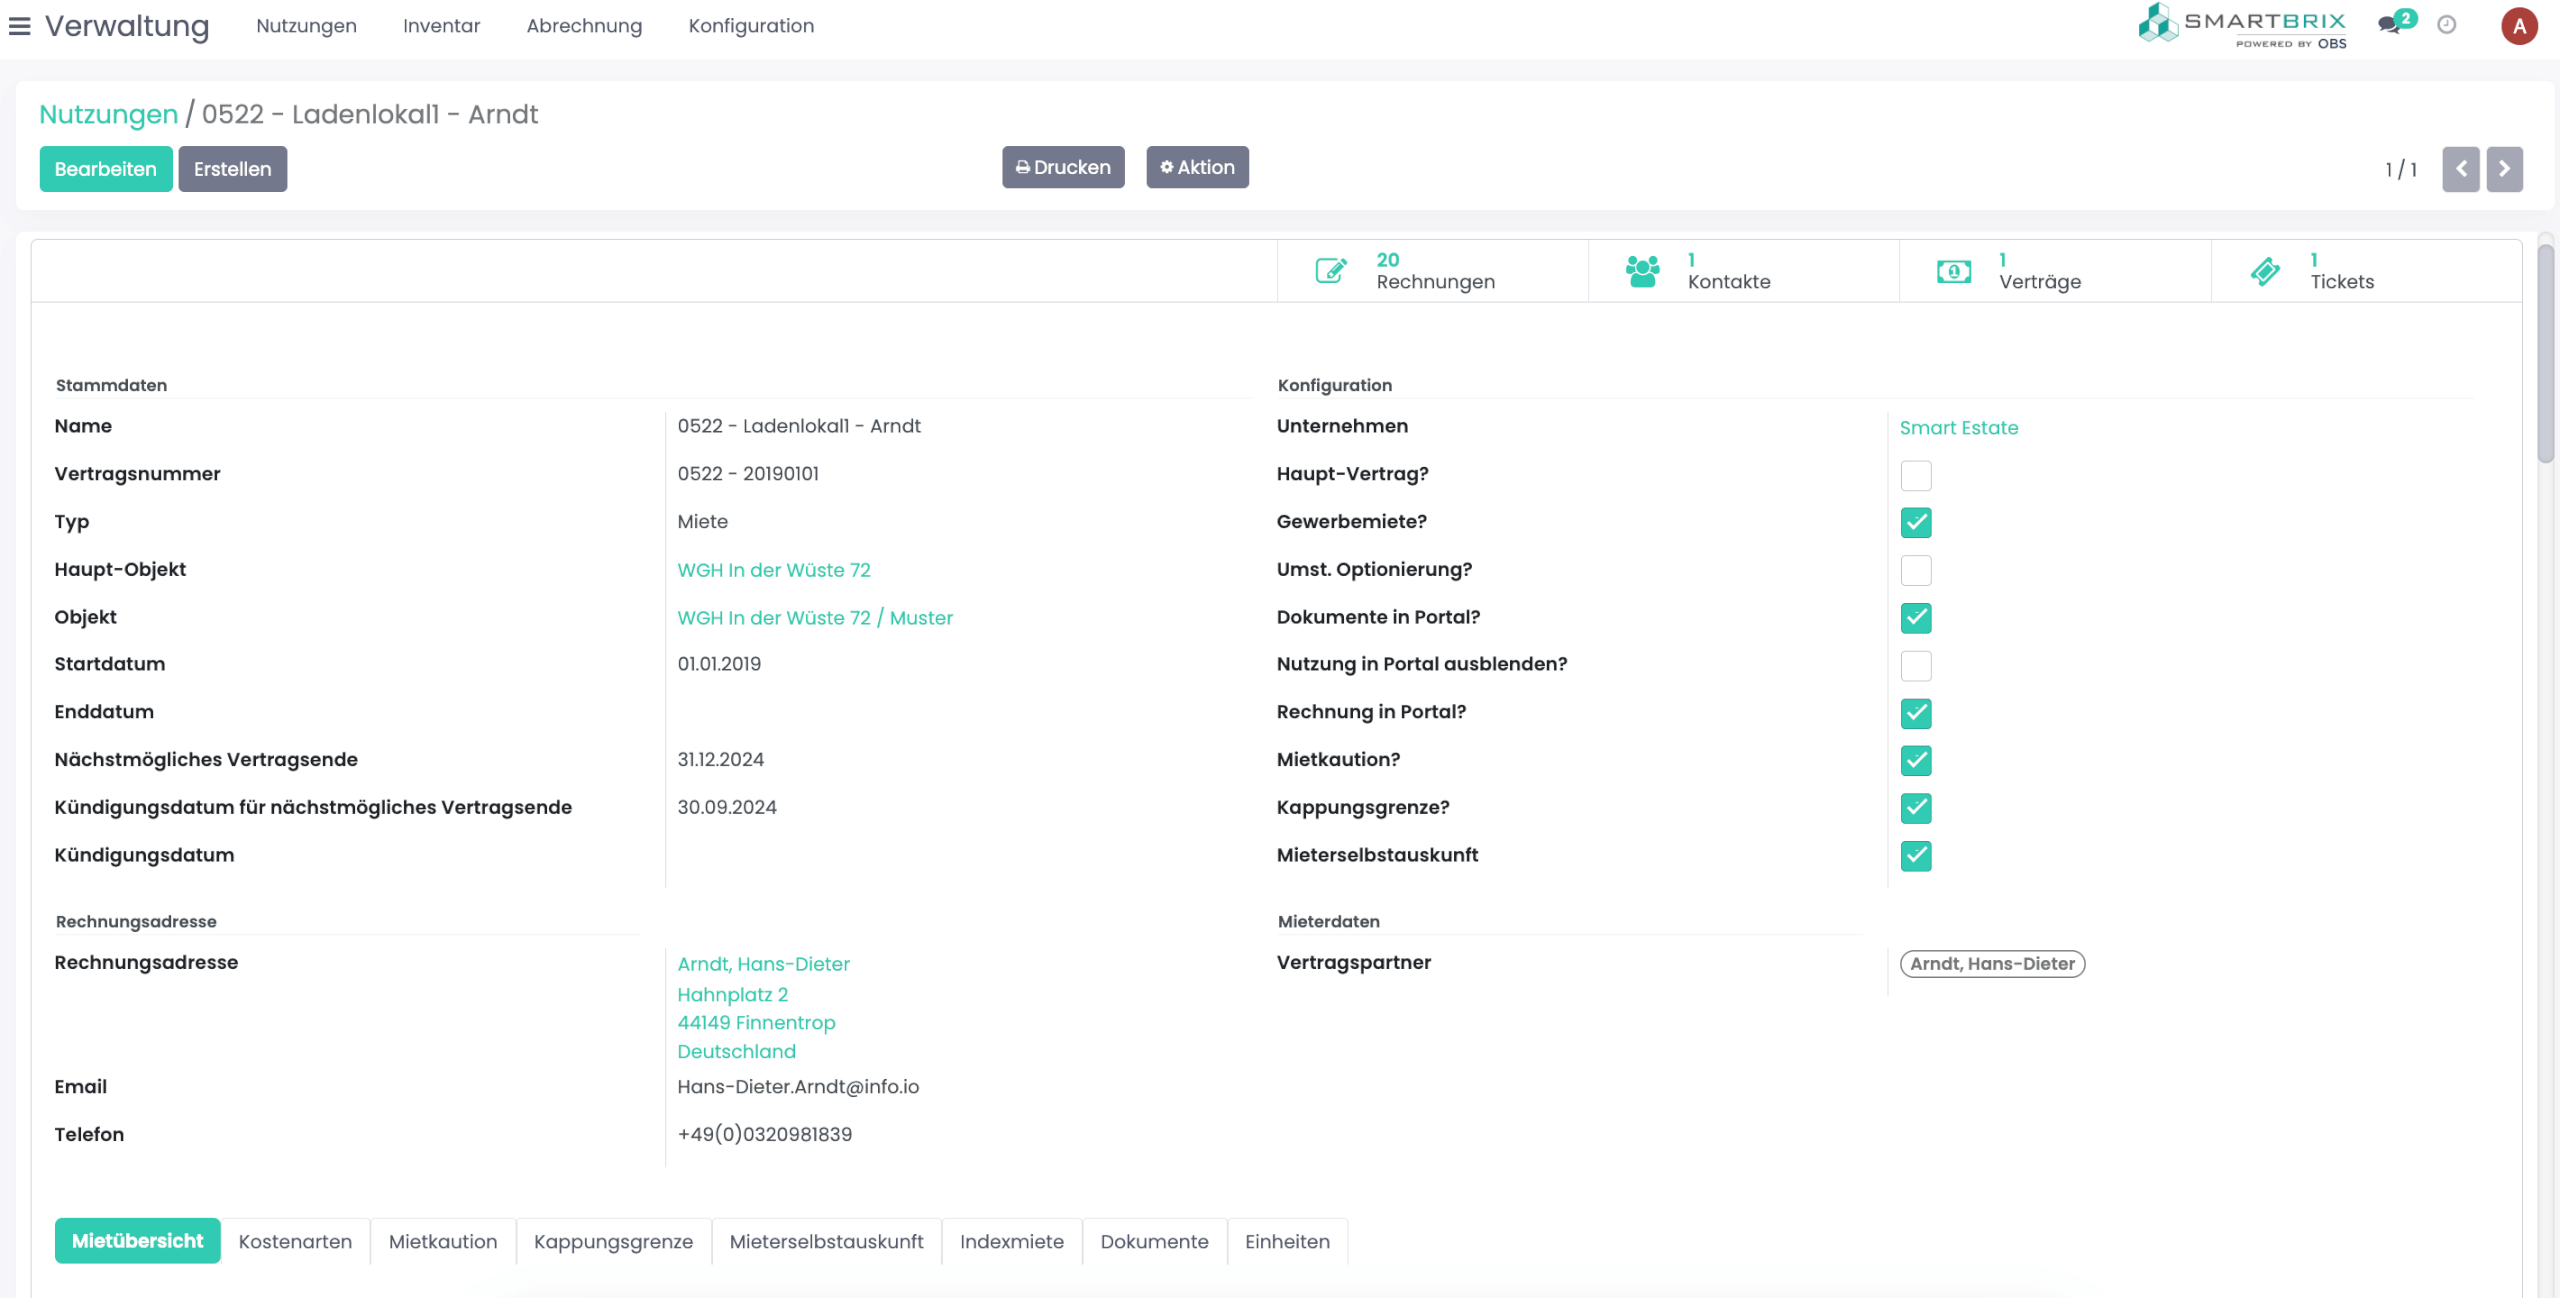This screenshot has height=1298, width=2560.
Task: Click the Nutzungen breadcrumb link
Action: coord(108,114)
